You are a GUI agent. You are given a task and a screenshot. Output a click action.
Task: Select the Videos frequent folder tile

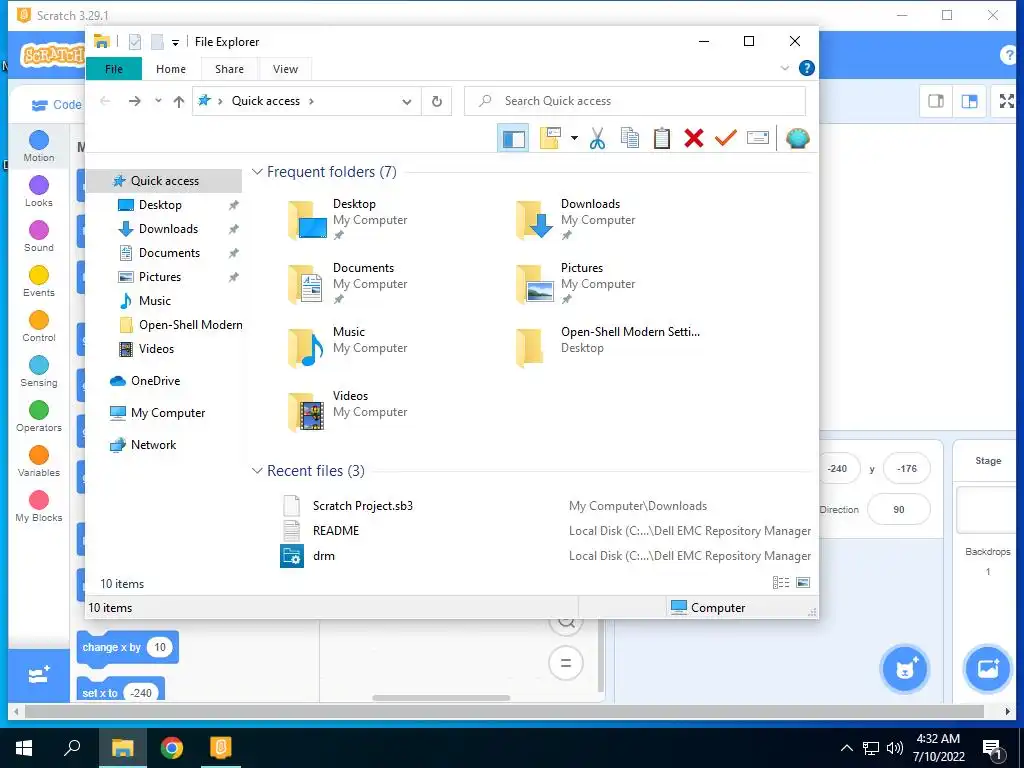(348, 411)
